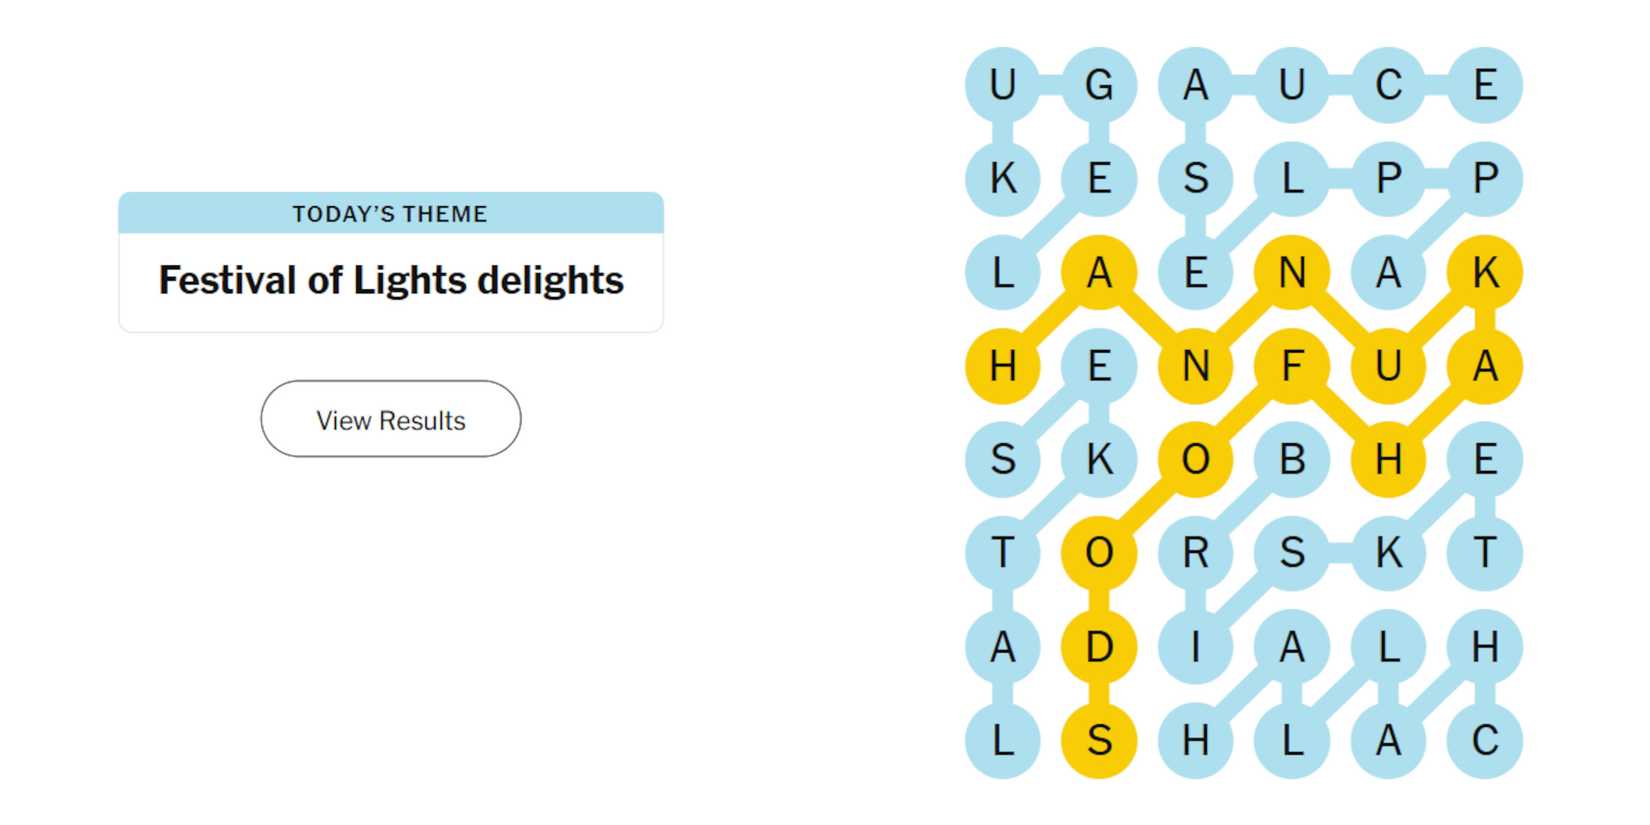Click the letter G in the top row
1650x825 pixels.
coord(1100,85)
